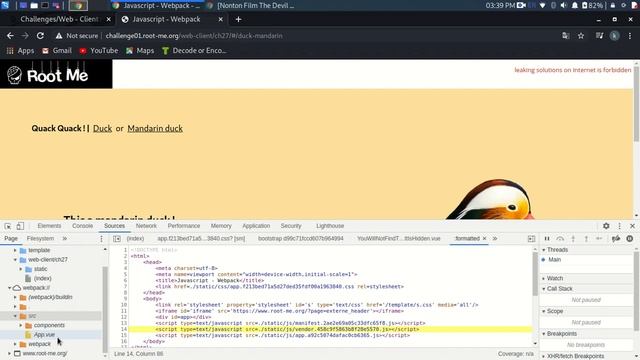Open Chrome three-dot menu
The image size is (640, 360).
[630, 36]
